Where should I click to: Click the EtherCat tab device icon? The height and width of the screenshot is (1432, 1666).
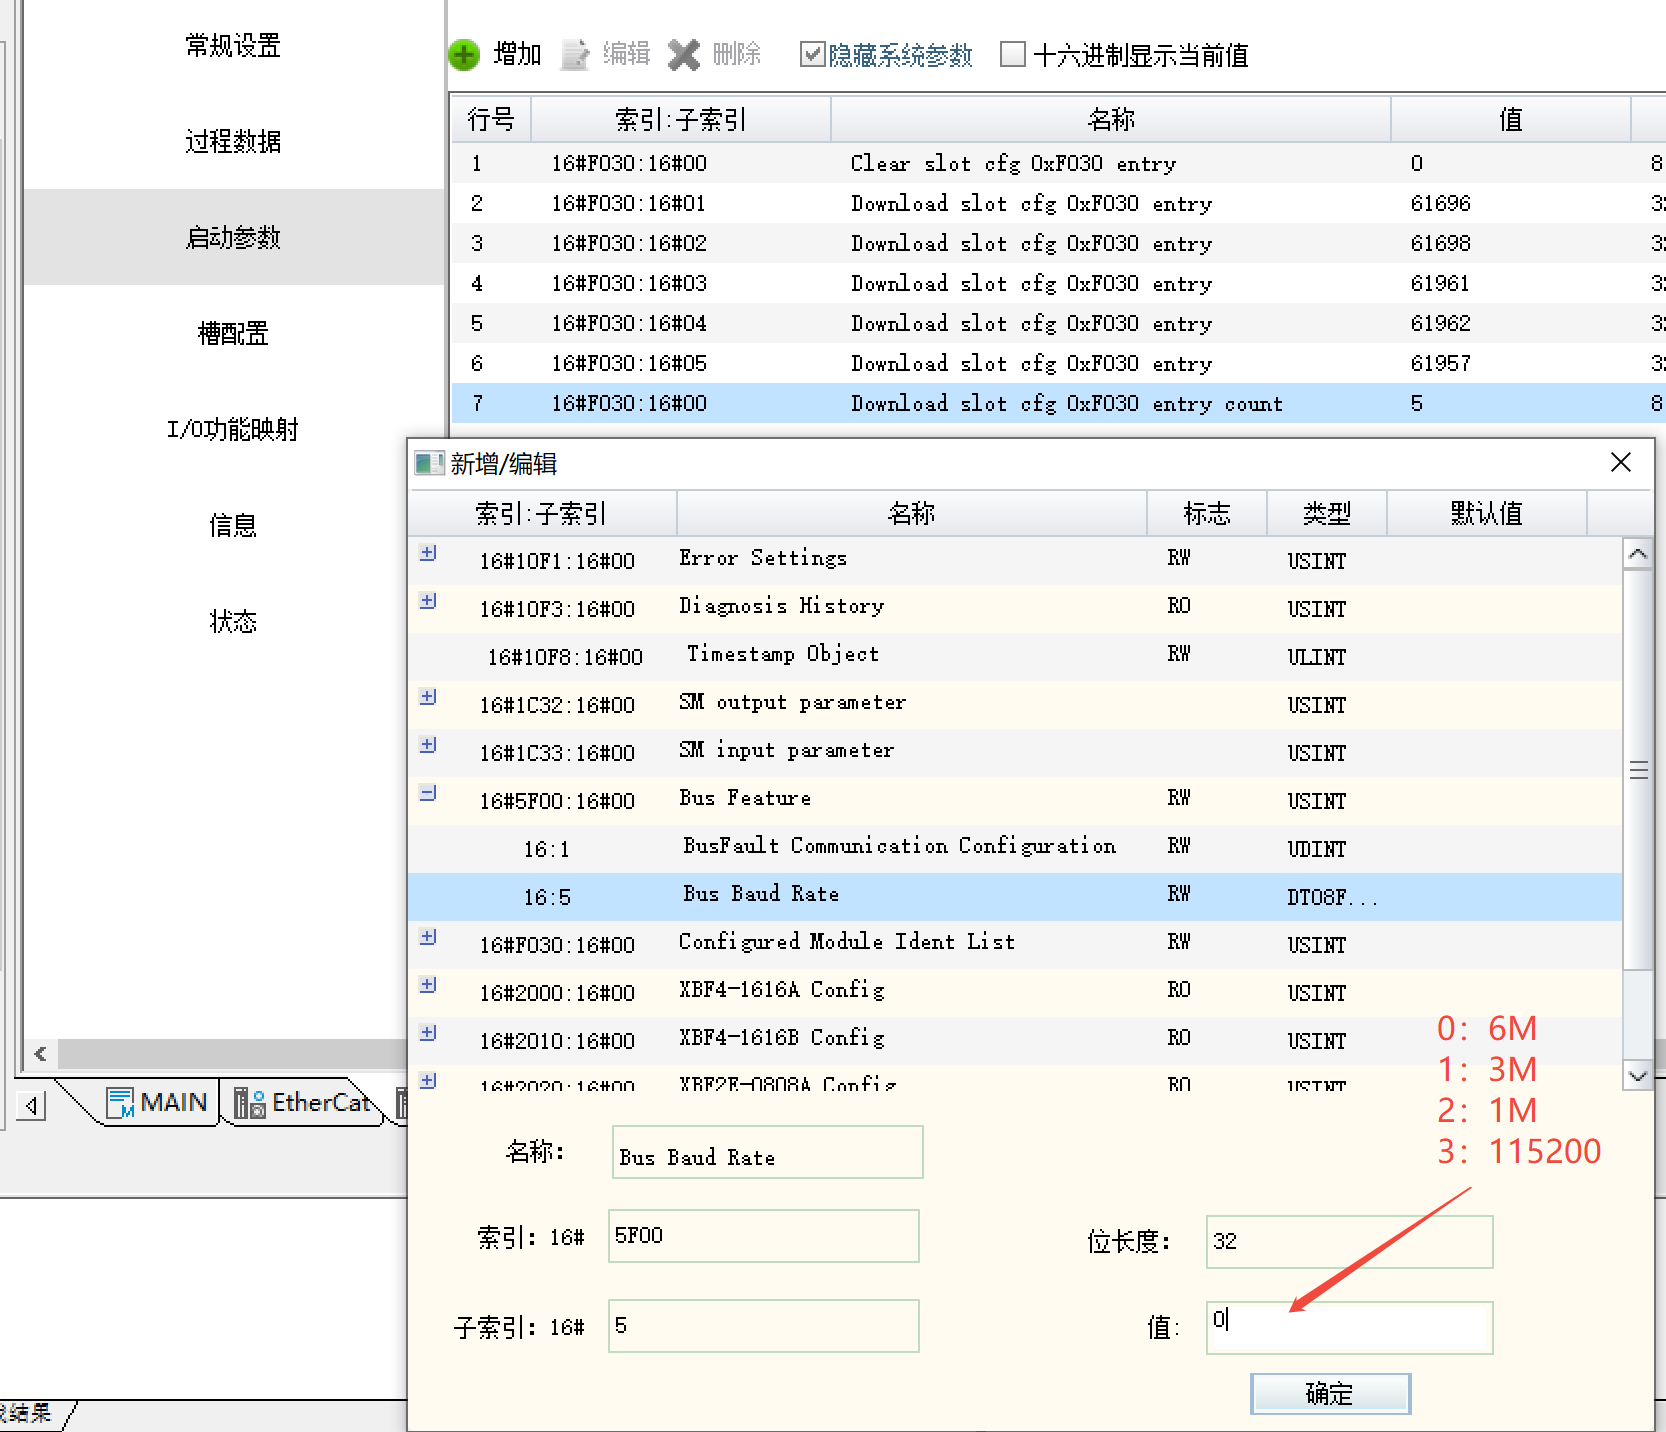click(249, 1103)
